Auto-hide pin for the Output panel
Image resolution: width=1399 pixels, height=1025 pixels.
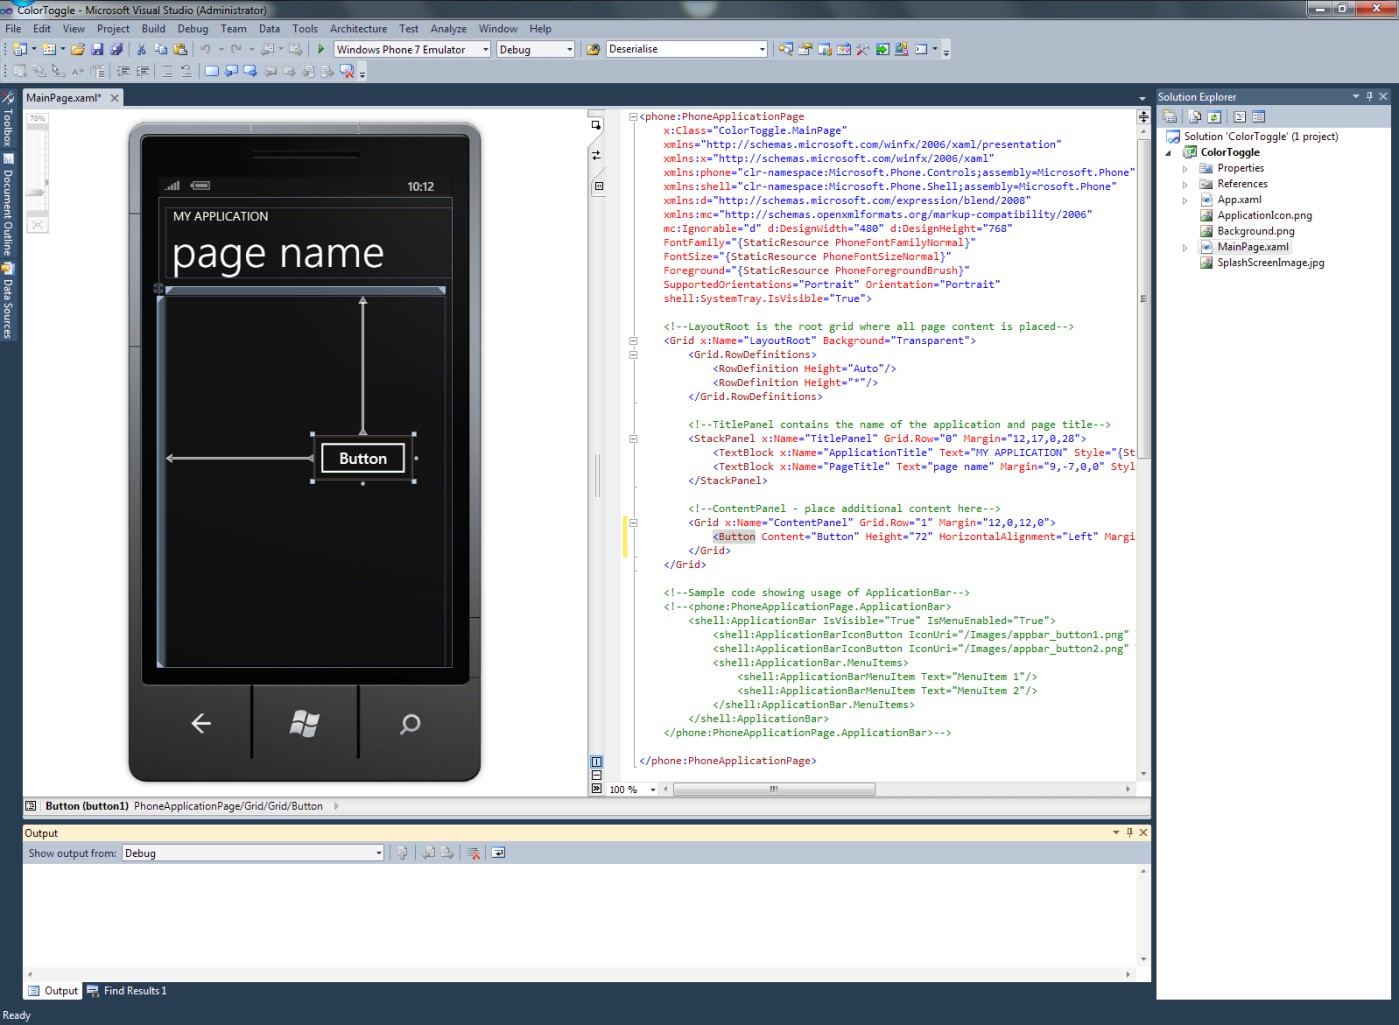pyautogui.click(x=1130, y=832)
